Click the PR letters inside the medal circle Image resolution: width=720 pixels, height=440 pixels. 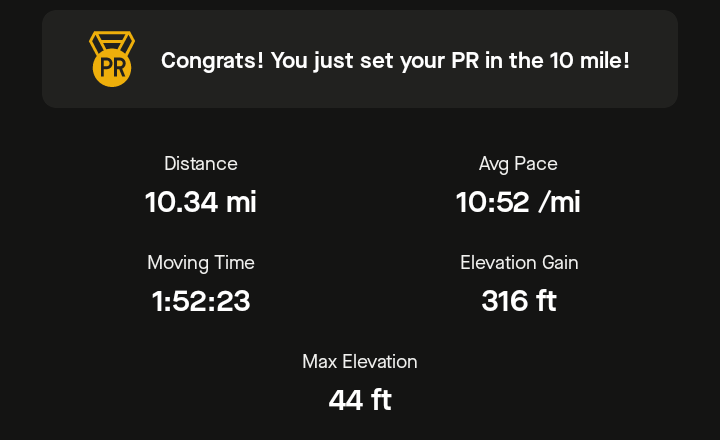coord(112,68)
